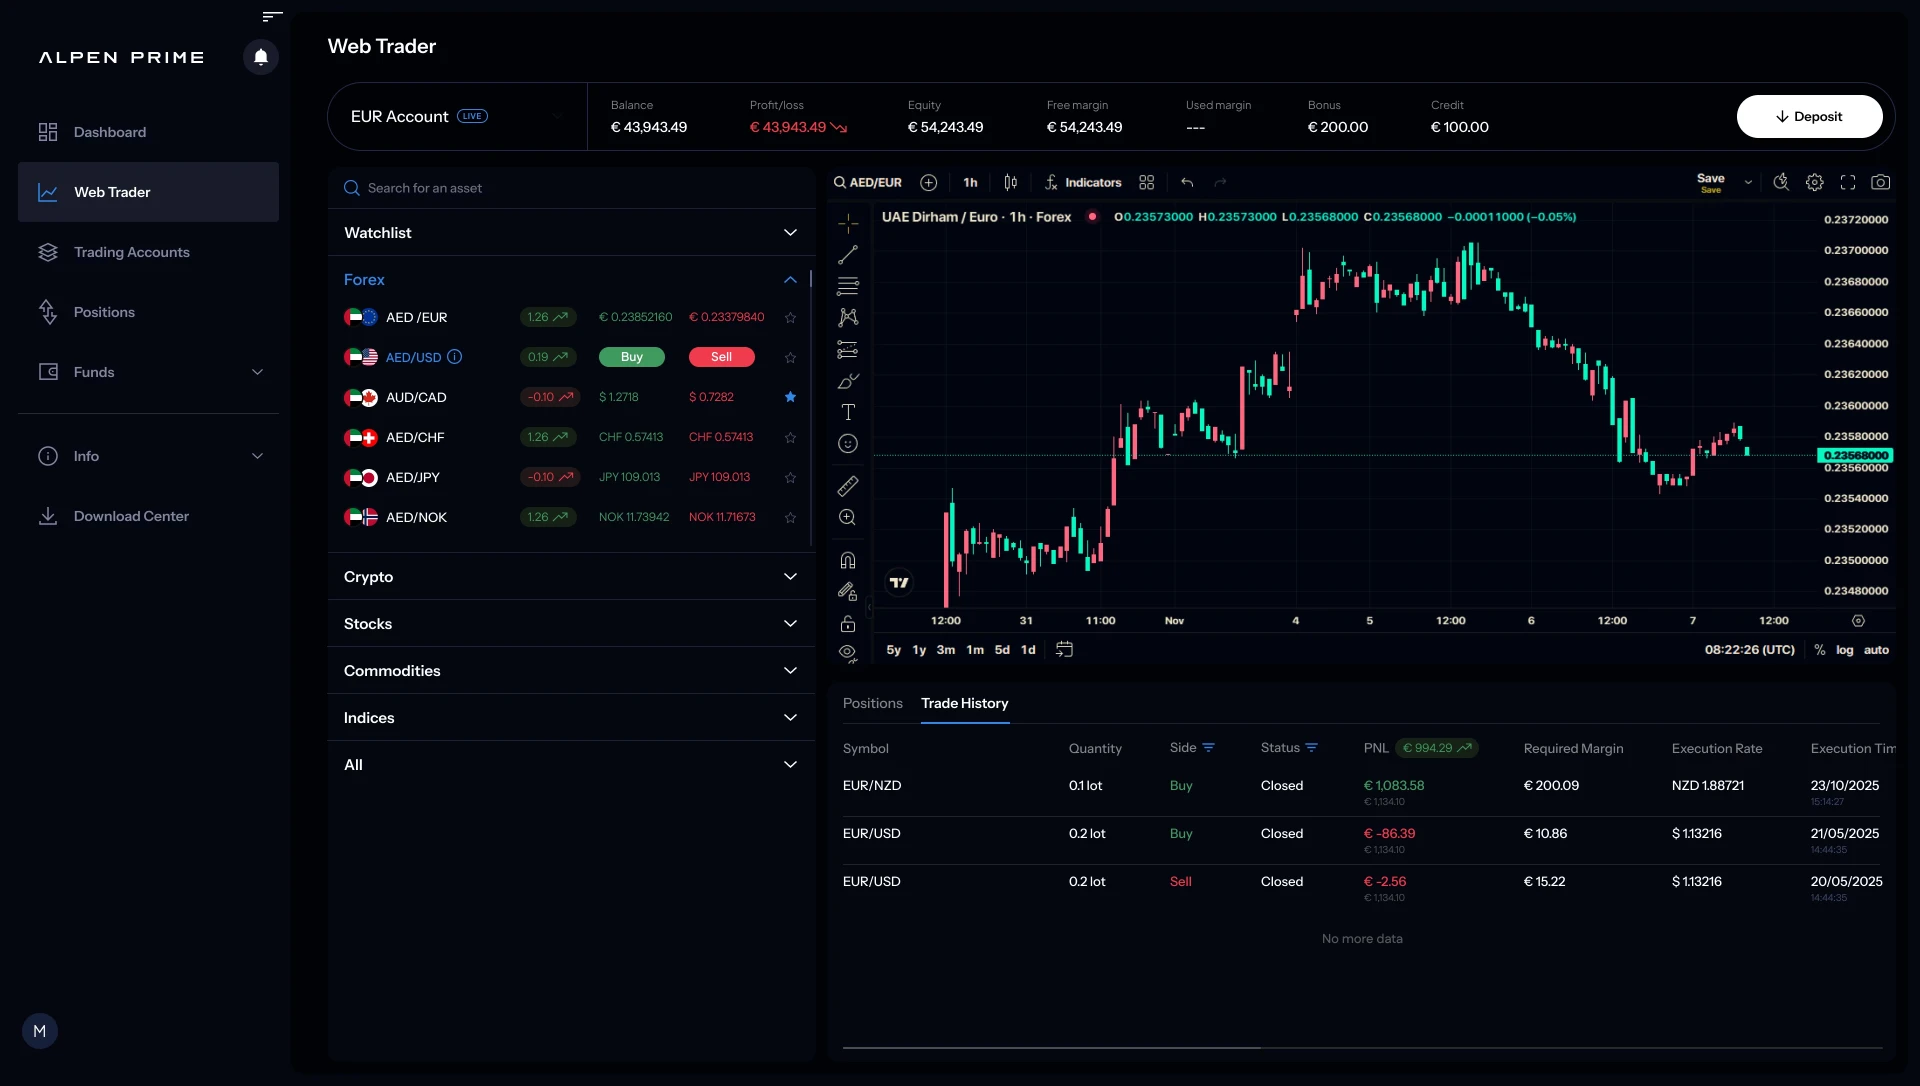
Task: Click Sell for AED/USD
Action: pyautogui.click(x=722, y=357)
